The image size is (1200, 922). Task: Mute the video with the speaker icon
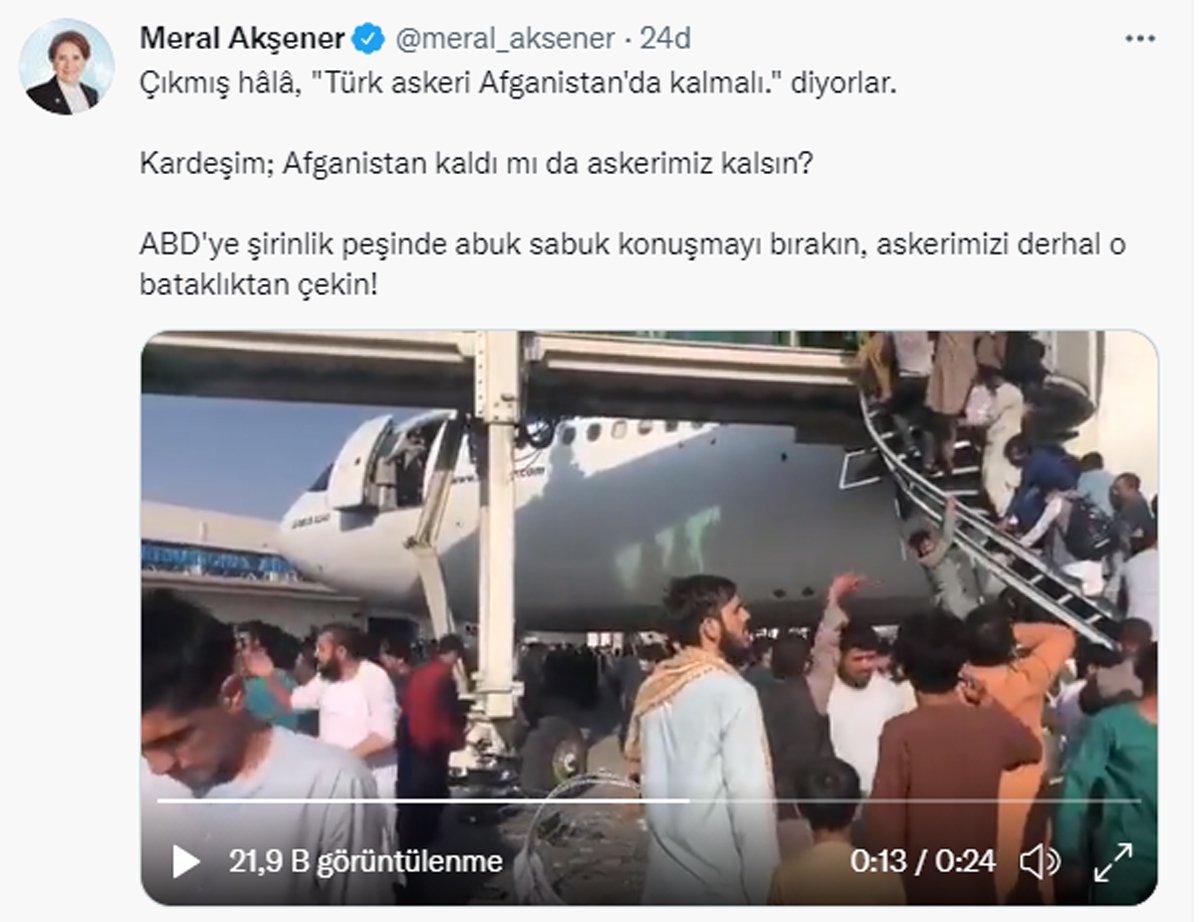tap(1040, 860)
